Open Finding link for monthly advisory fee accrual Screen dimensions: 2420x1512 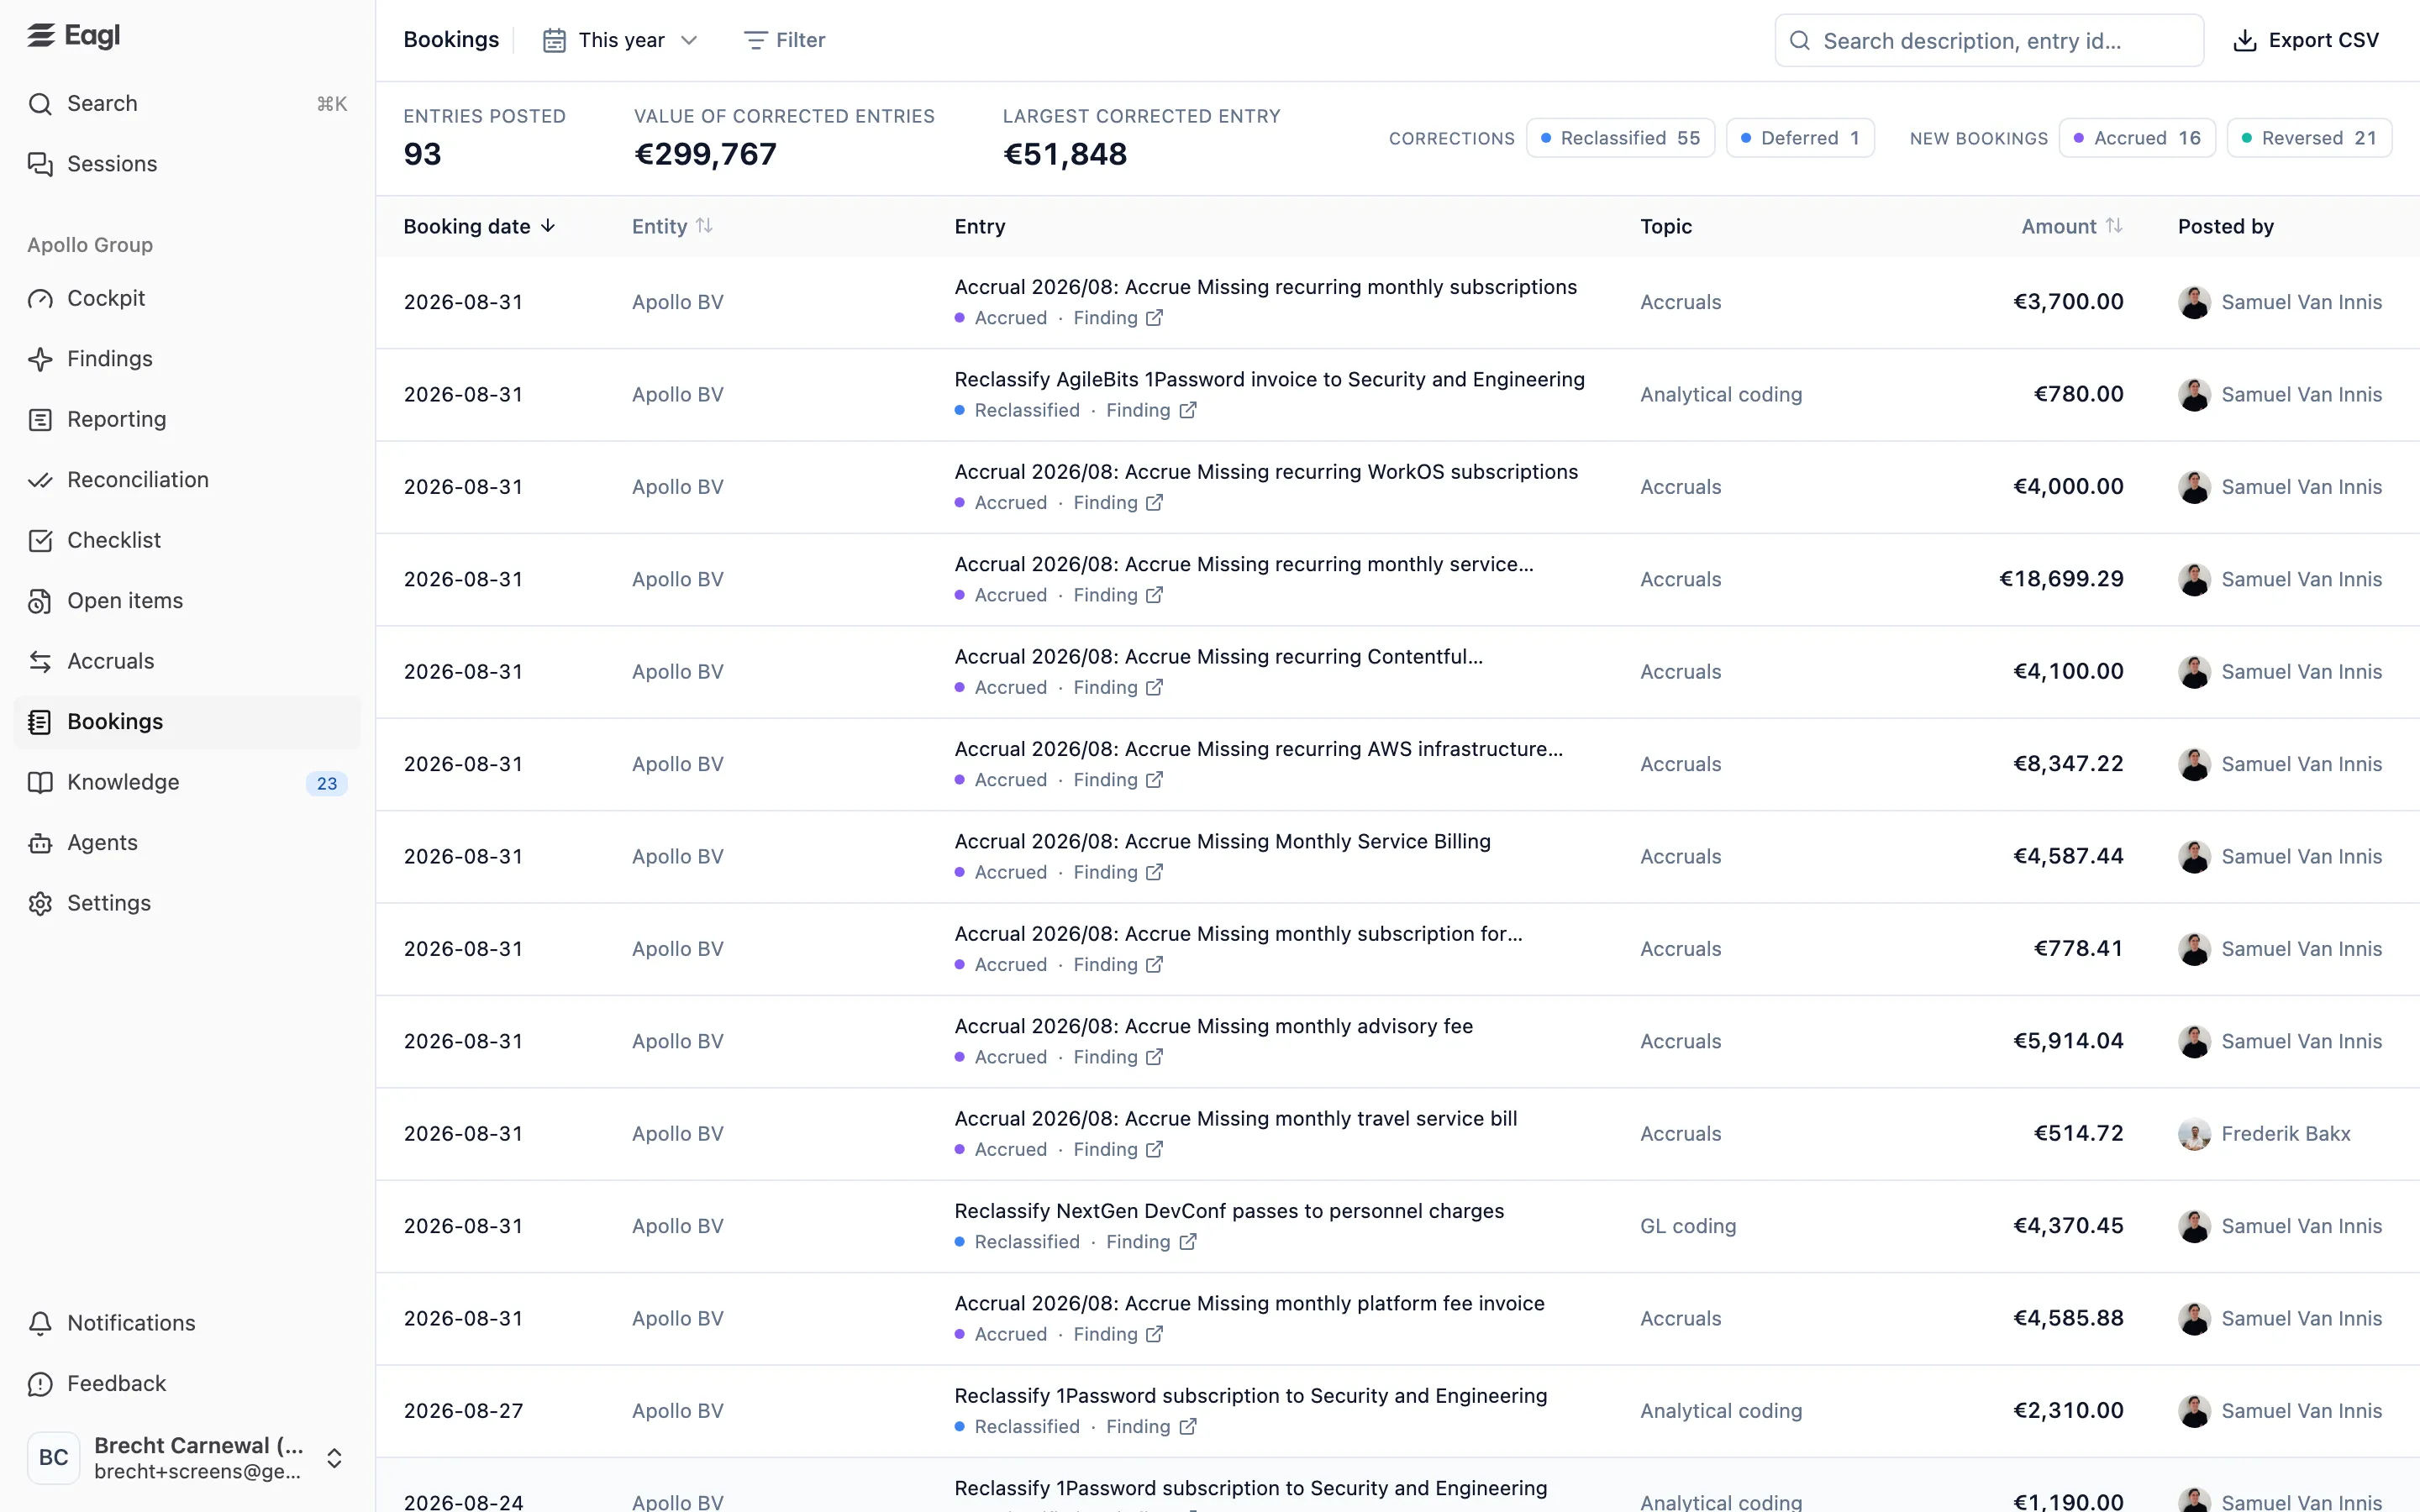[1117, 1057]
